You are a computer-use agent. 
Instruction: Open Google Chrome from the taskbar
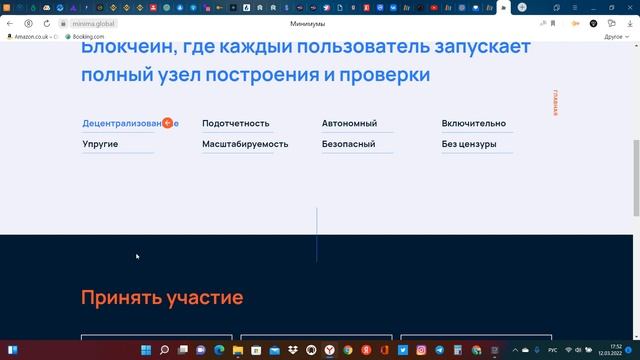348,350
